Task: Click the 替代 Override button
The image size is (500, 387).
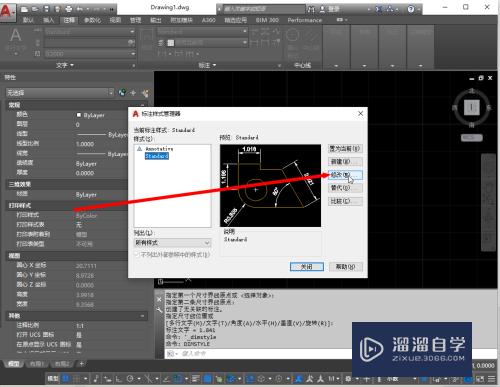Action: [x=345, y=188]
